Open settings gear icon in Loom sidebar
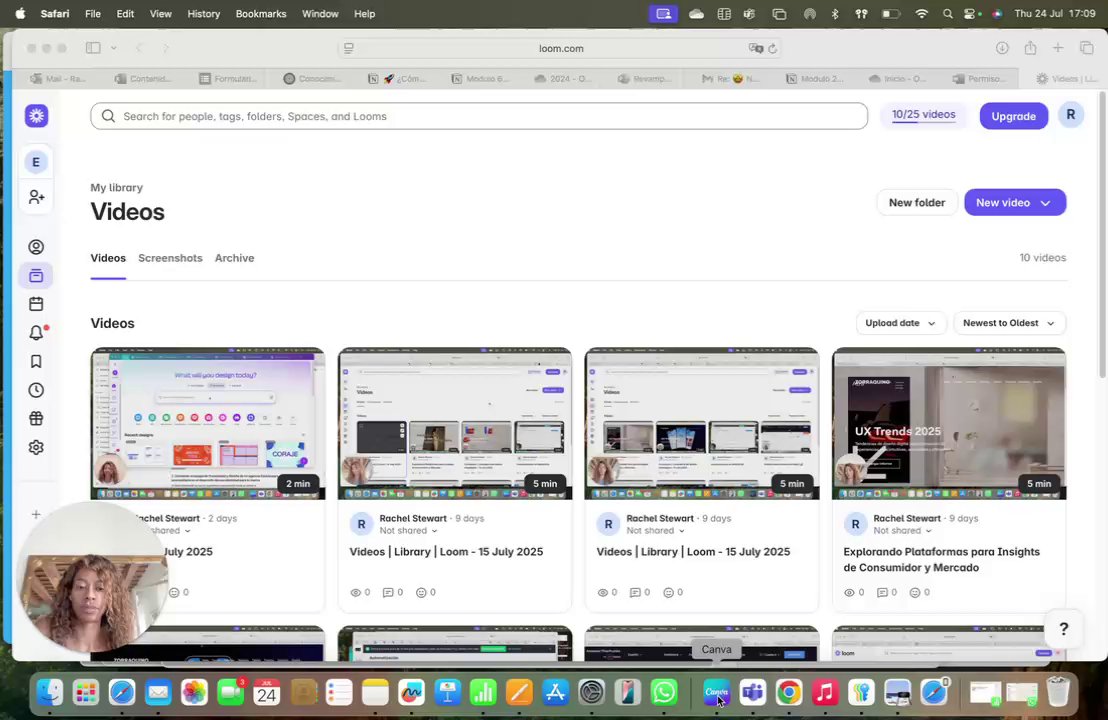Screen dimensions: 1108x720 point(36,447)
